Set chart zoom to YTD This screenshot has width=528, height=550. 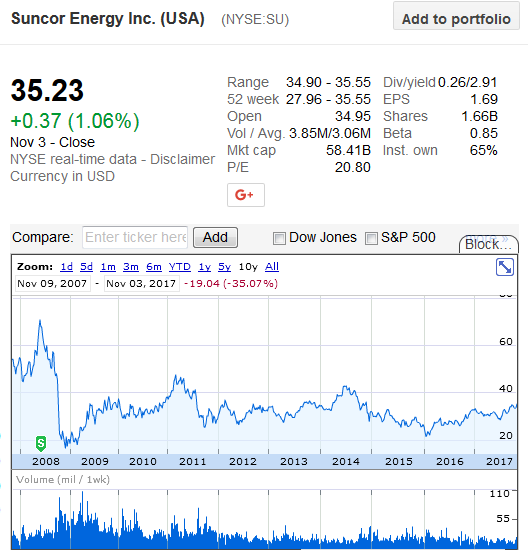point(179,267)
